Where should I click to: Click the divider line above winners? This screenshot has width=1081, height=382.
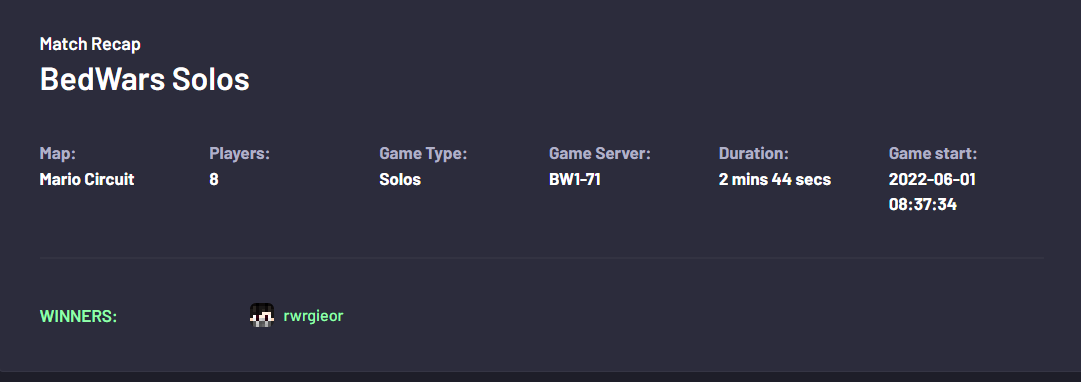(542, 258)
